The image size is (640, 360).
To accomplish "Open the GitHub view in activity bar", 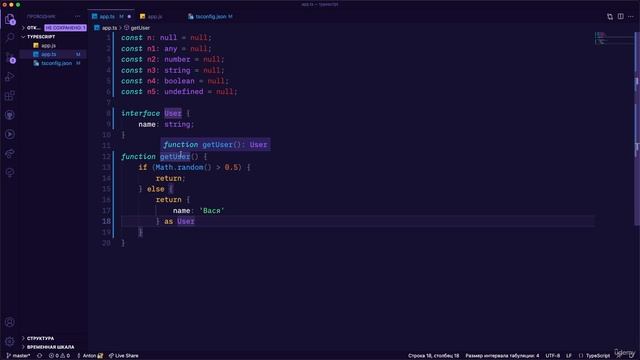I will point(10,115).
